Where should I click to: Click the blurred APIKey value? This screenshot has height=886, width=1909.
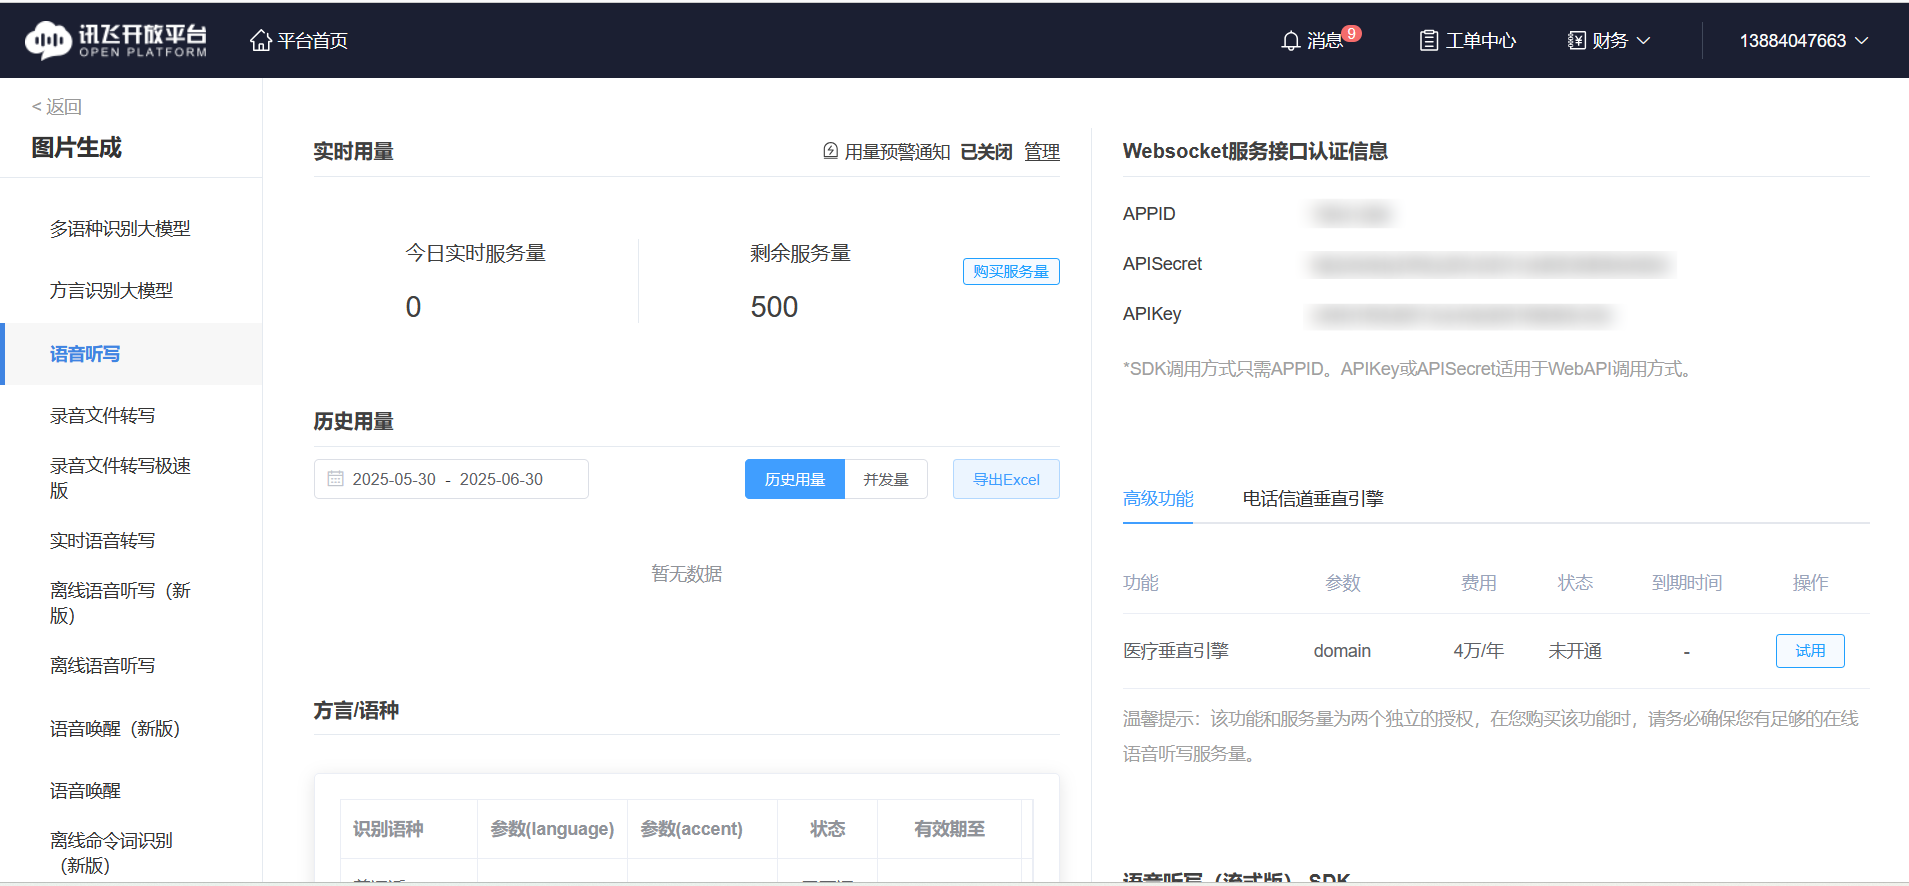tap(1463, 315)
